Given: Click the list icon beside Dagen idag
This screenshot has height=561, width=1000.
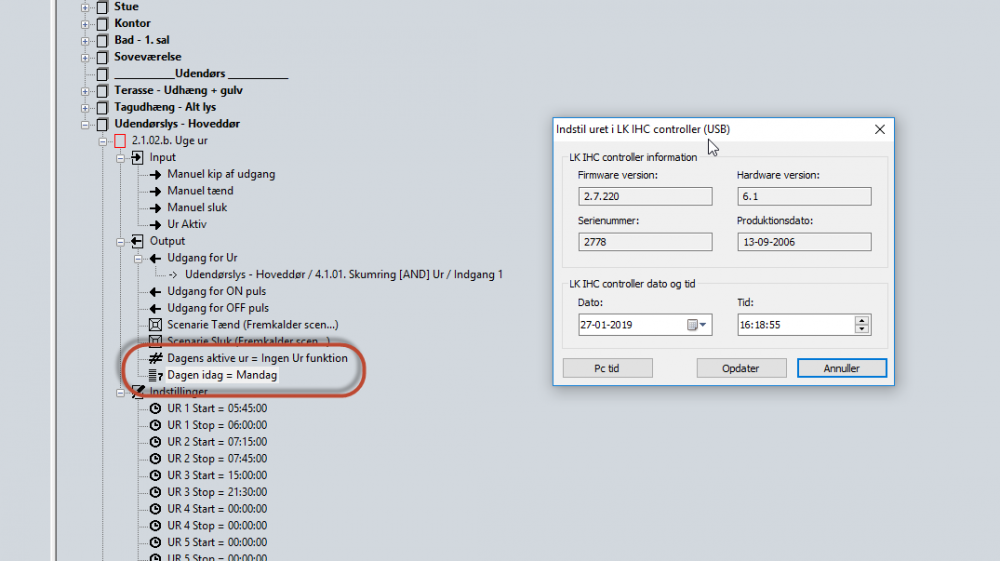Looking at the screenshot, I should (155, 375).
